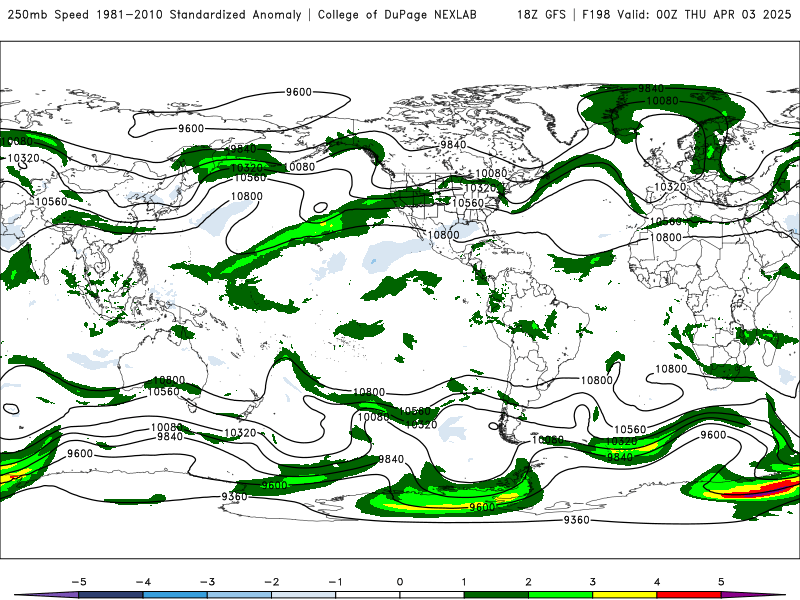The height and width of the screenshot is (600, 800).
Task: Click the '9840' contour label over Canada
Action: tap(453, 145)
